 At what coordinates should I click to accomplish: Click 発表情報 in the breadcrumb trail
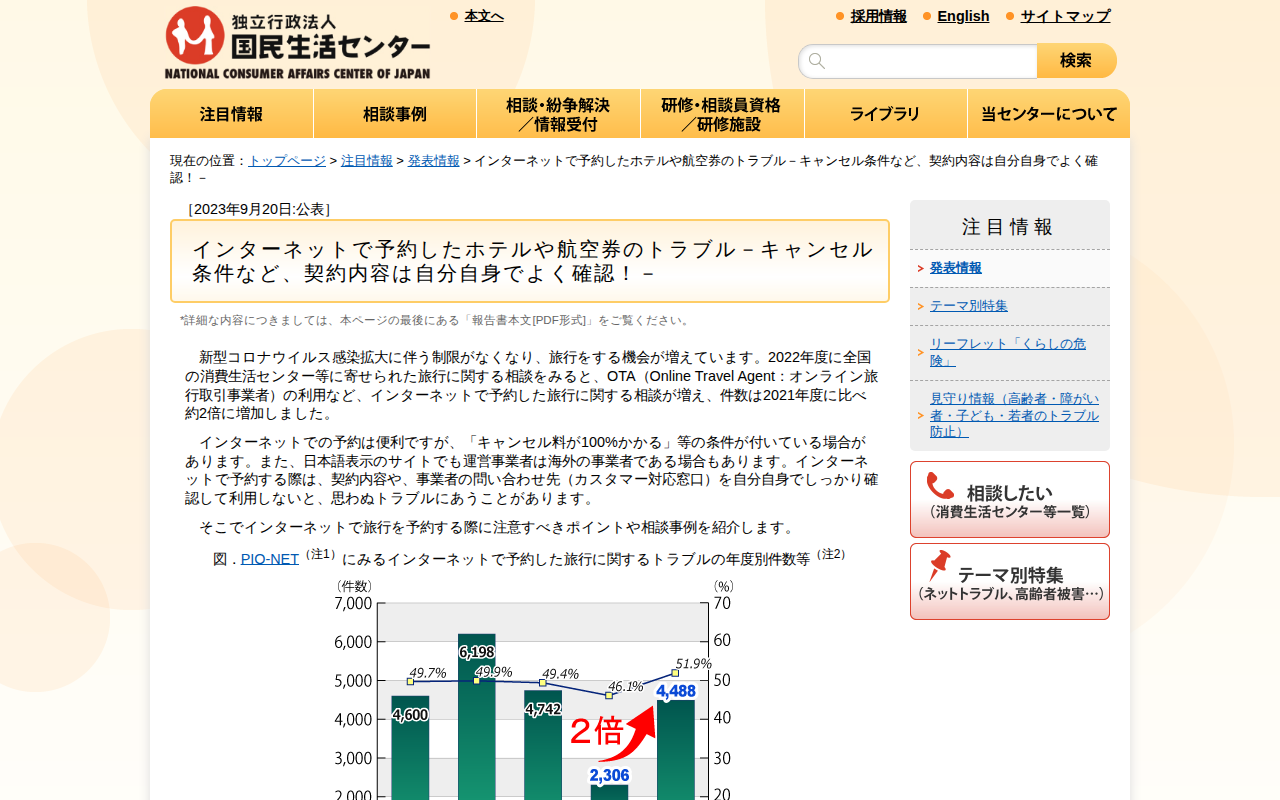click(x=434, y=160)
